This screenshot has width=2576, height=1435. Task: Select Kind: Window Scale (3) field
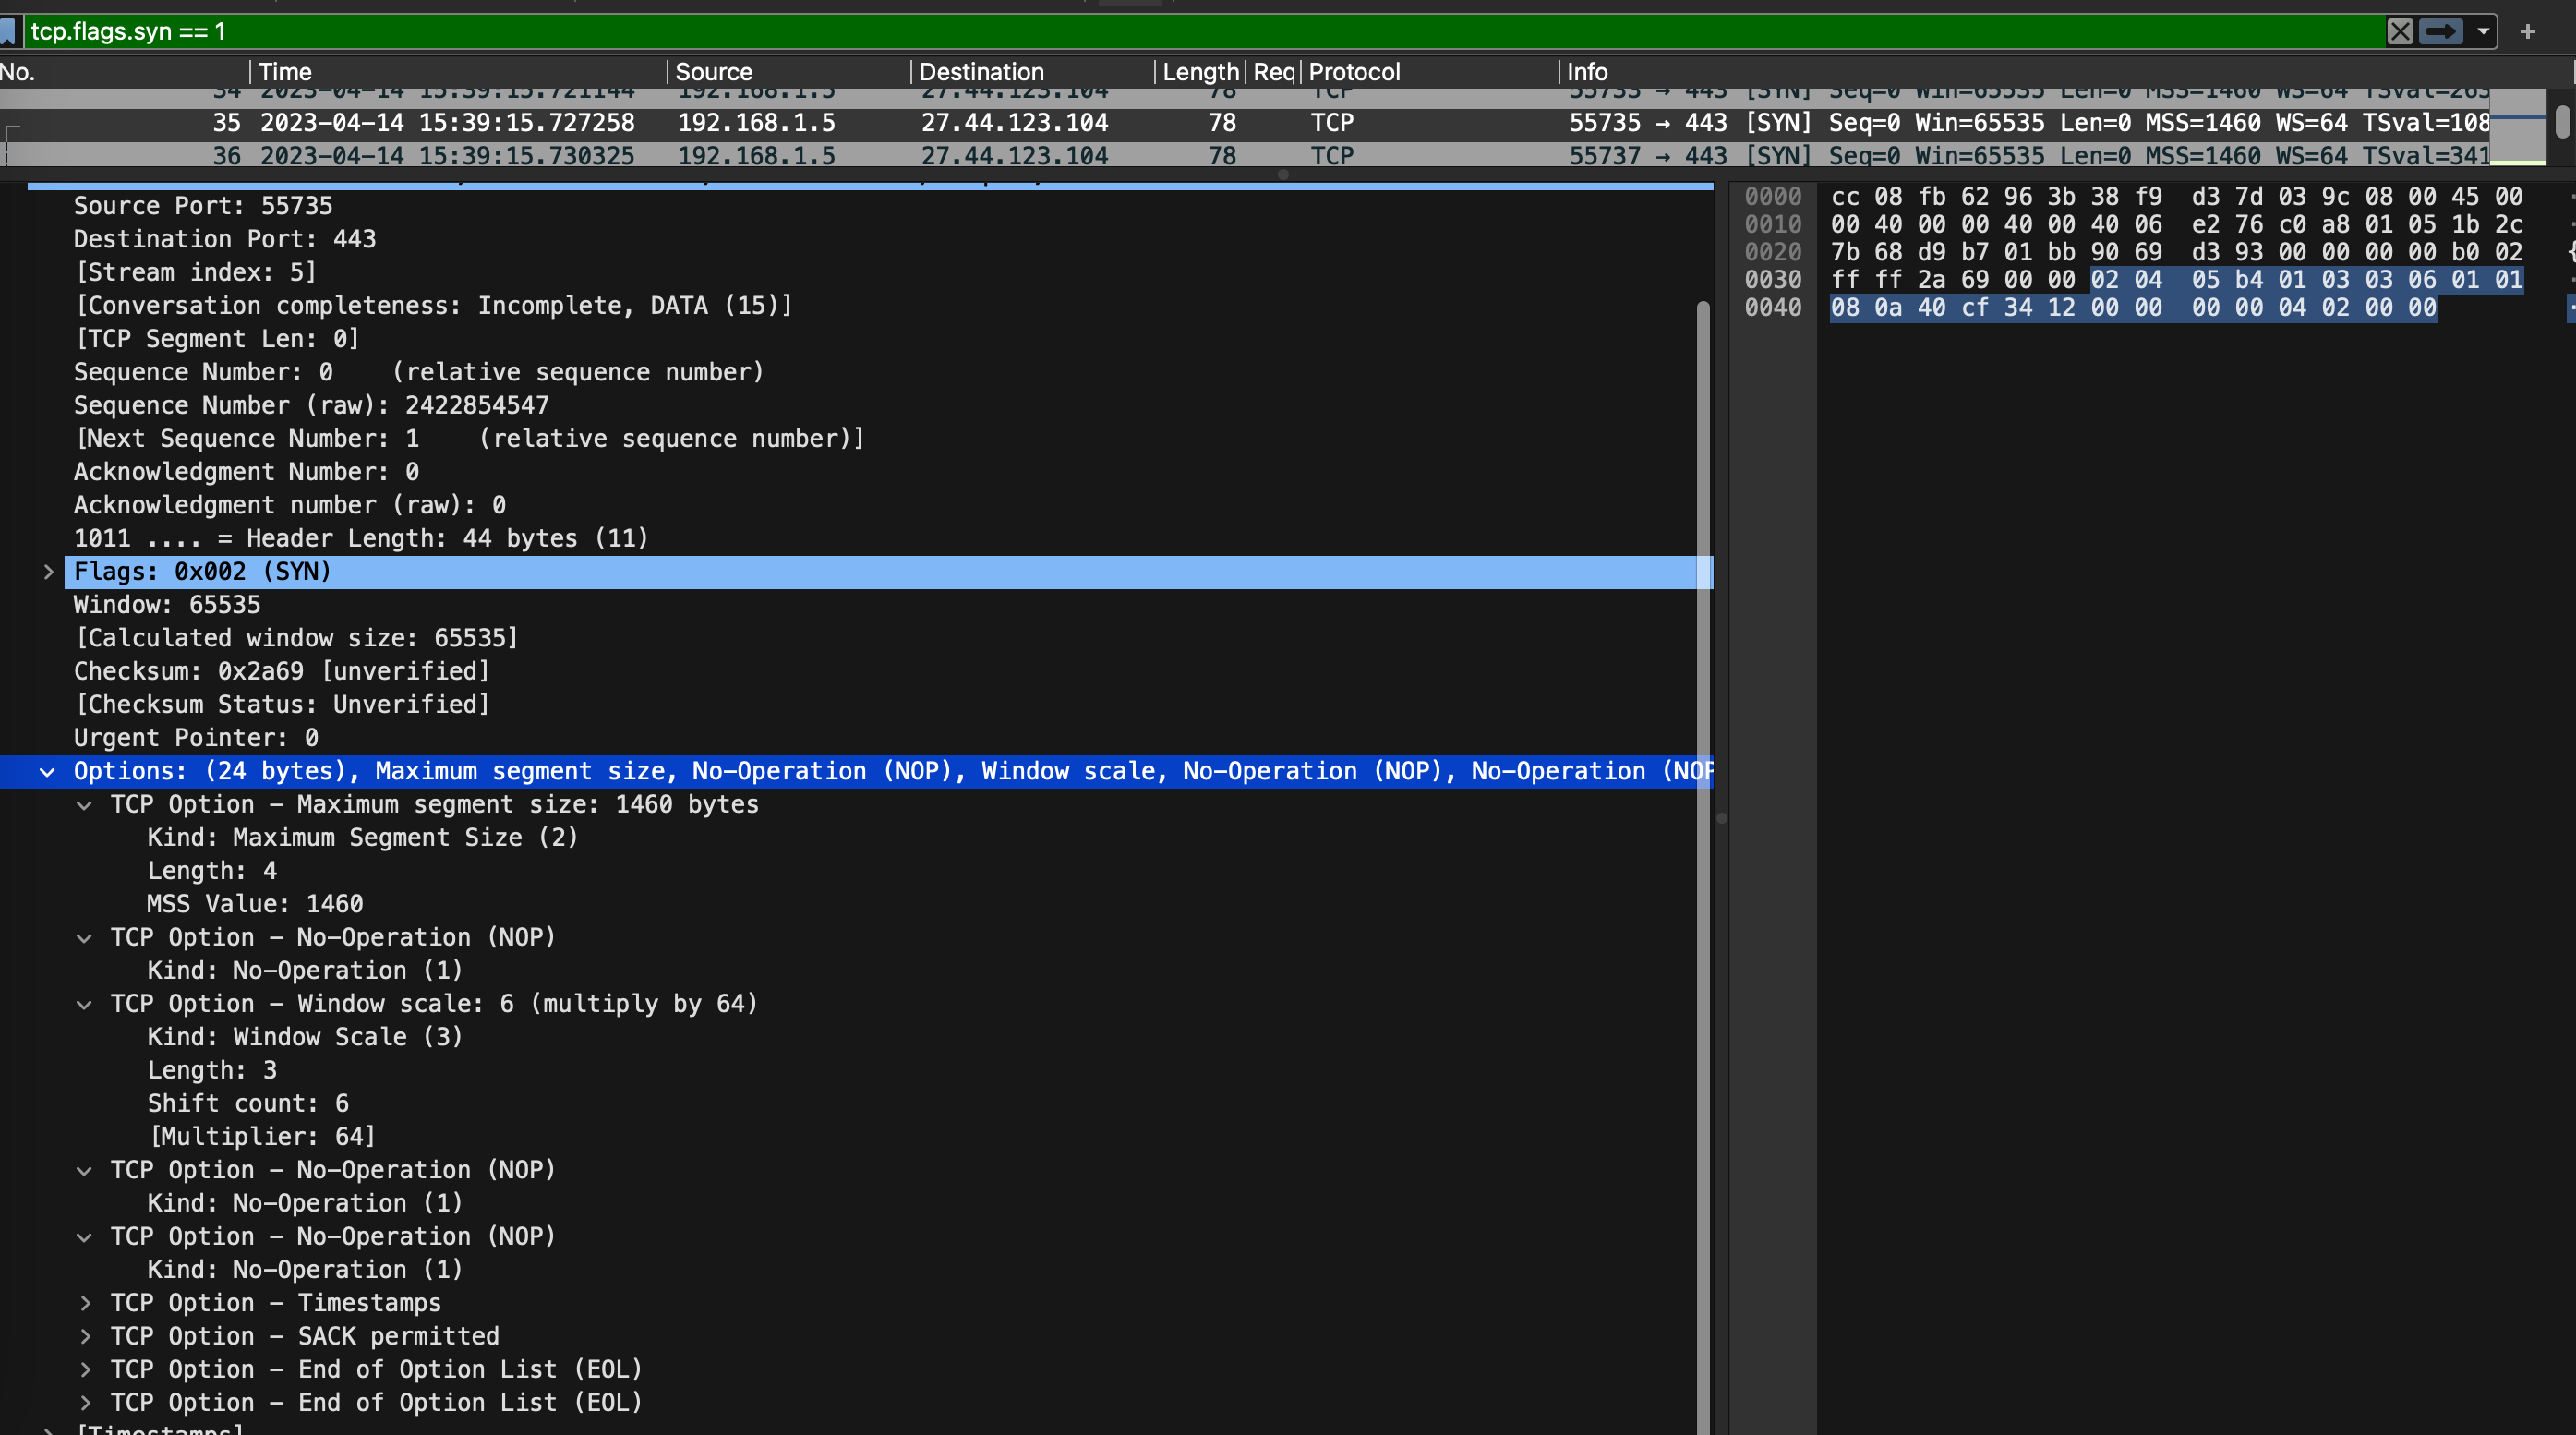[305, 1037]
